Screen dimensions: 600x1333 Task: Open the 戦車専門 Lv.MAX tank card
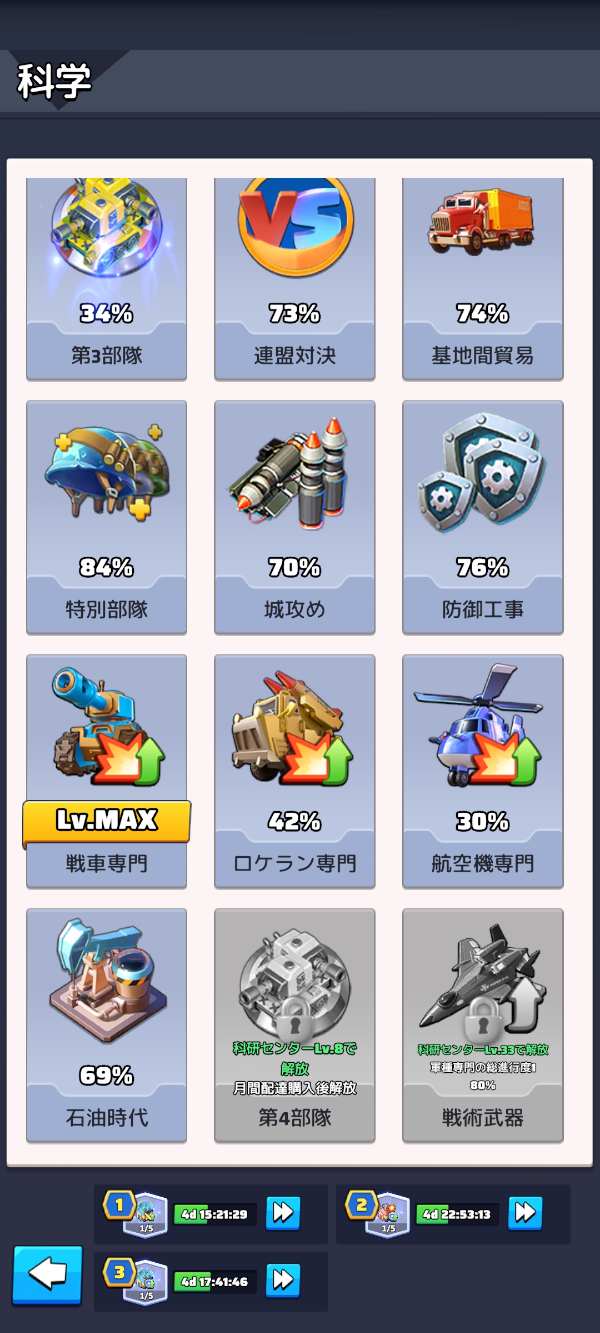pos(106,771)
